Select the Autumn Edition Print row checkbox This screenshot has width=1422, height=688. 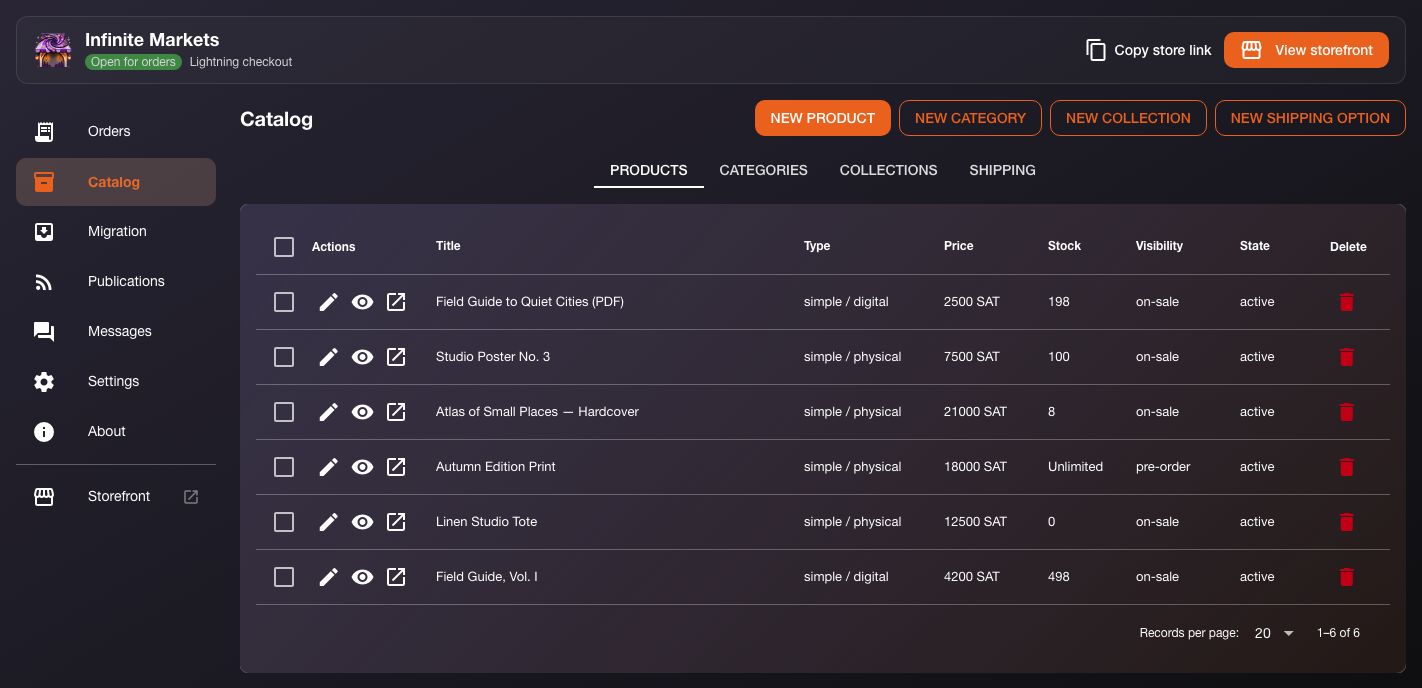pos(284,467)
